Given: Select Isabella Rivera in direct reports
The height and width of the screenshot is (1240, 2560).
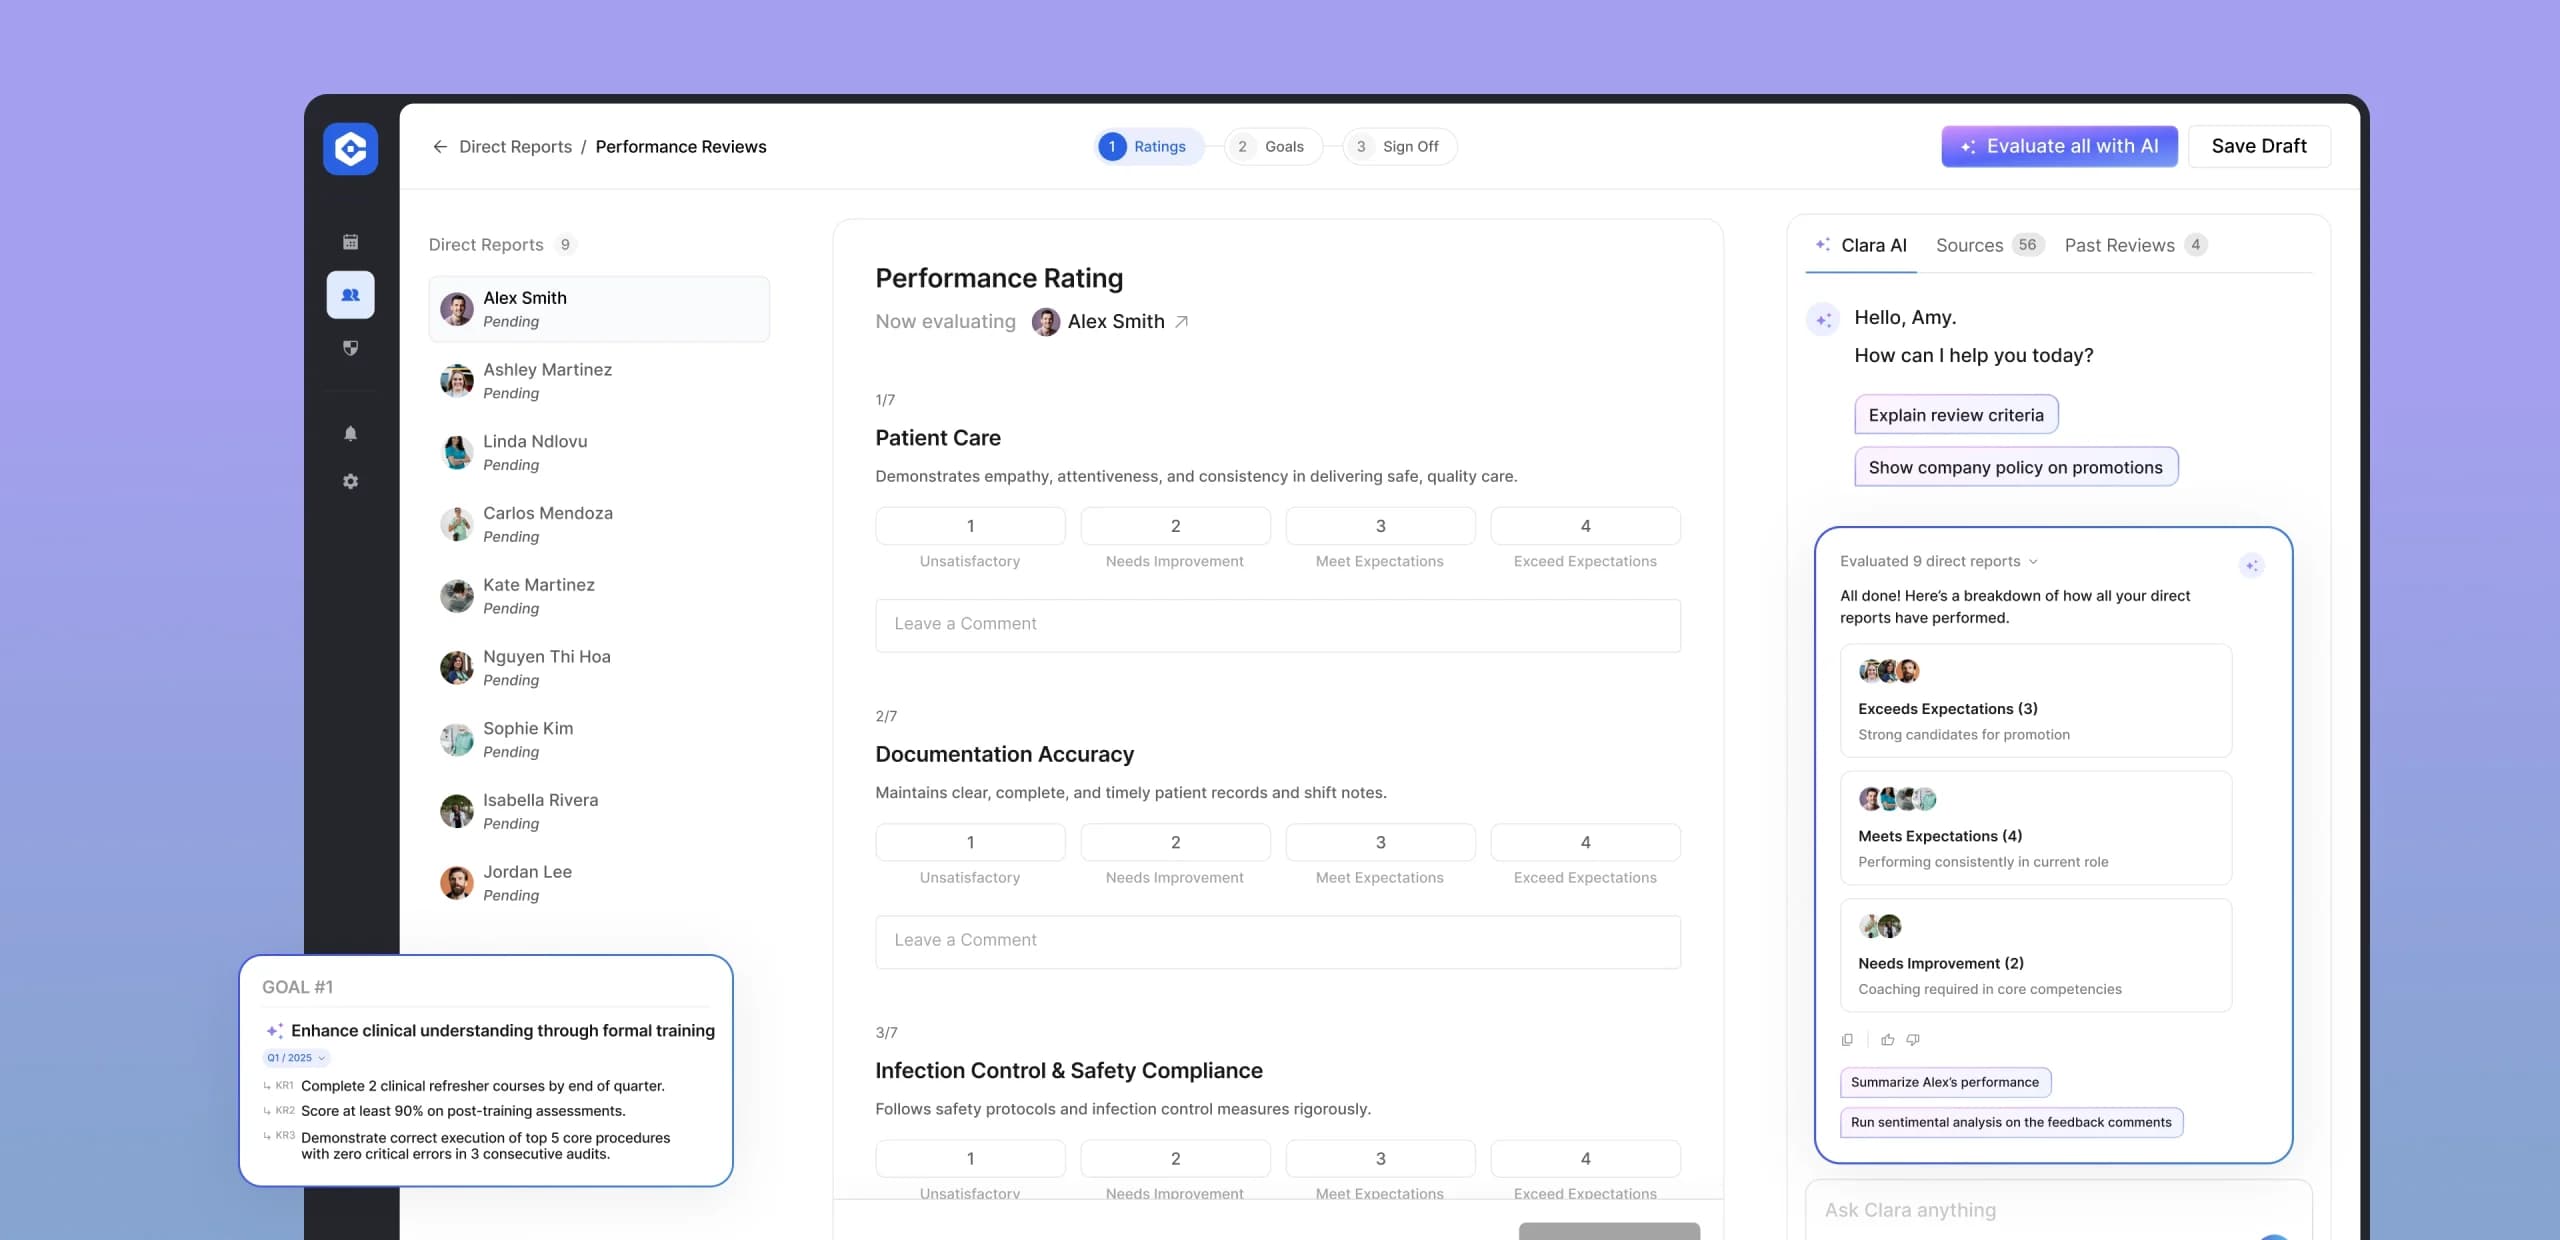Looking at the screenshot, I should (599, 811).
